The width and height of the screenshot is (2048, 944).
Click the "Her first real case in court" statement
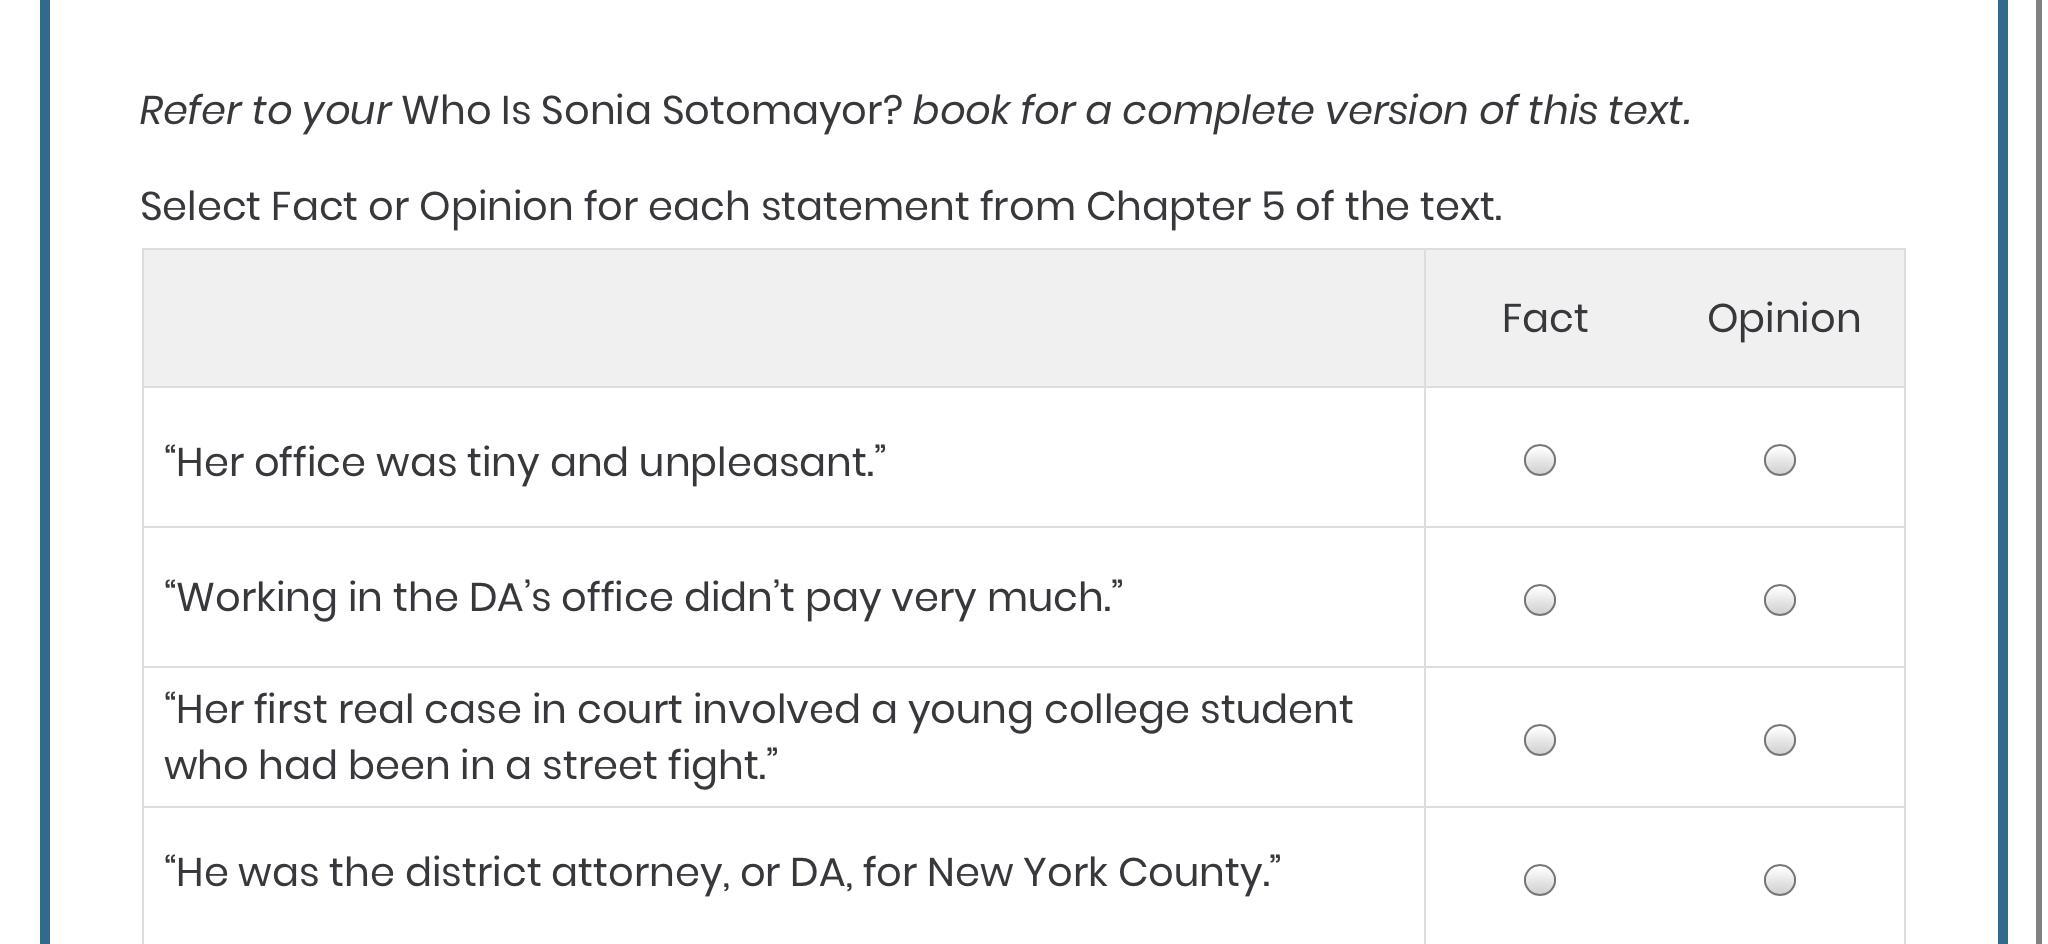[x=757, y=737]
